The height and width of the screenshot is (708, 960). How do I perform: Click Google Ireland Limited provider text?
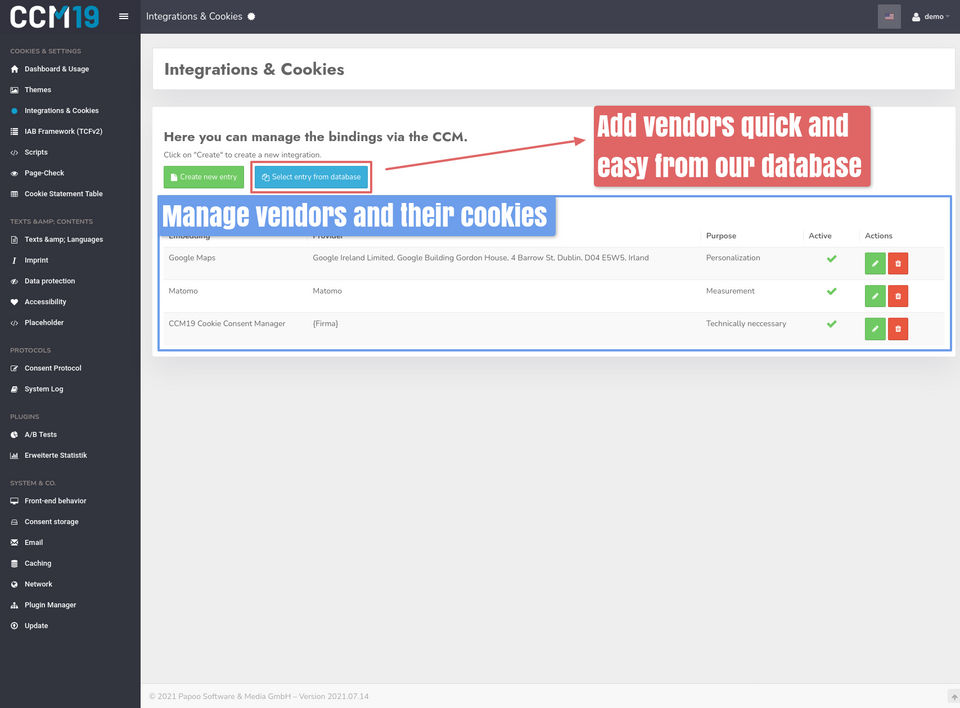click(x=481, y=258)
